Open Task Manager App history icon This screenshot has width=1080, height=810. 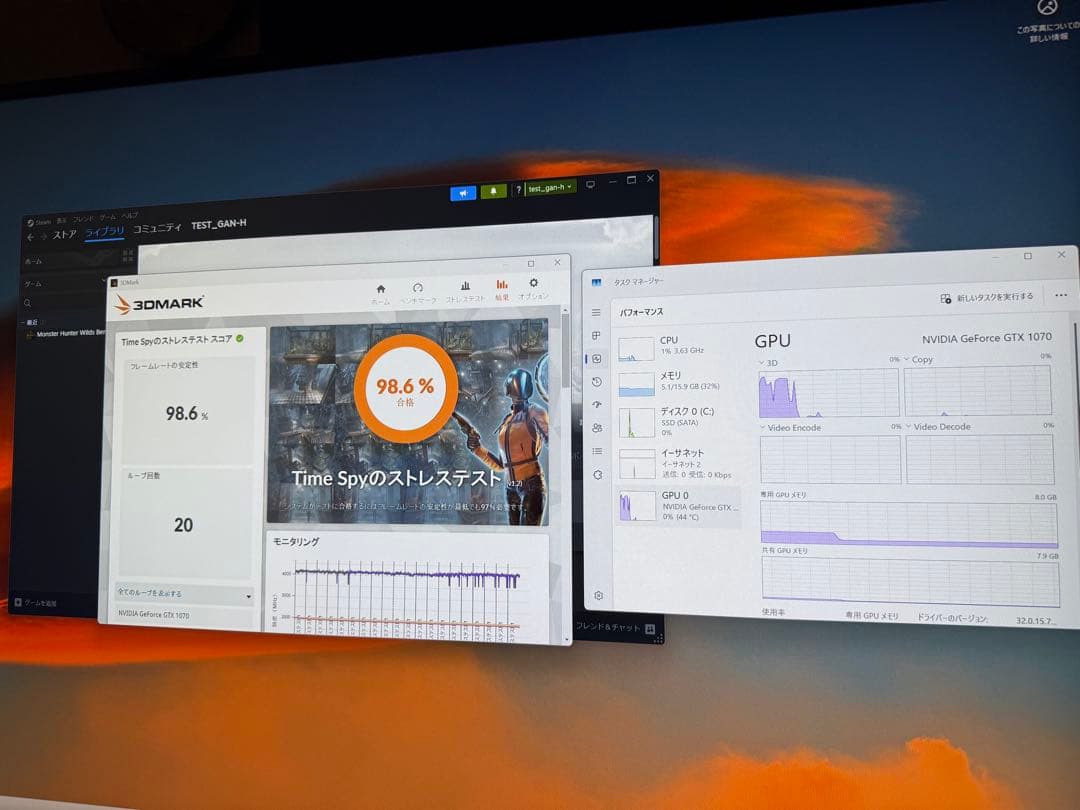click(597, 382)
